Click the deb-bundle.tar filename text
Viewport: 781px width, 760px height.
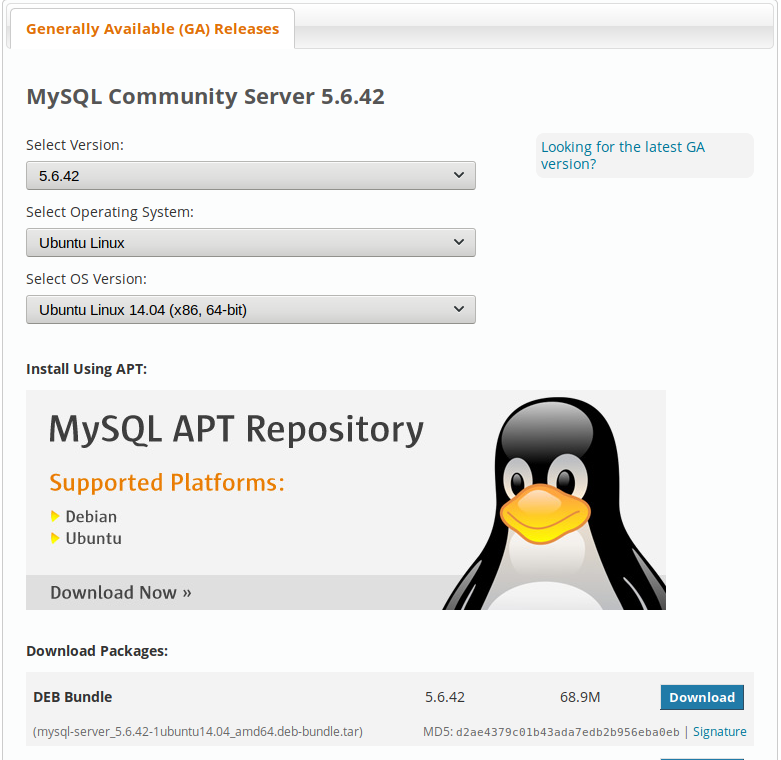click(198, 731)
